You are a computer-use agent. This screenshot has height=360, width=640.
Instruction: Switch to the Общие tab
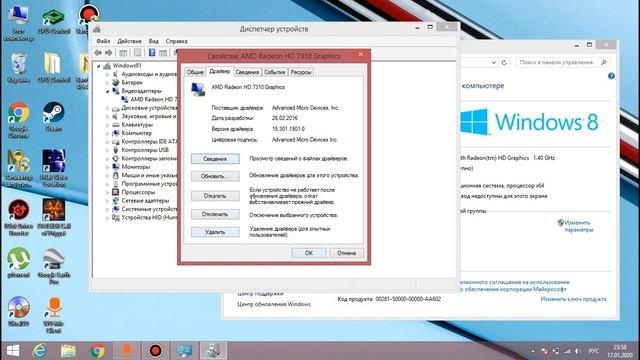(x=195, y=72)
